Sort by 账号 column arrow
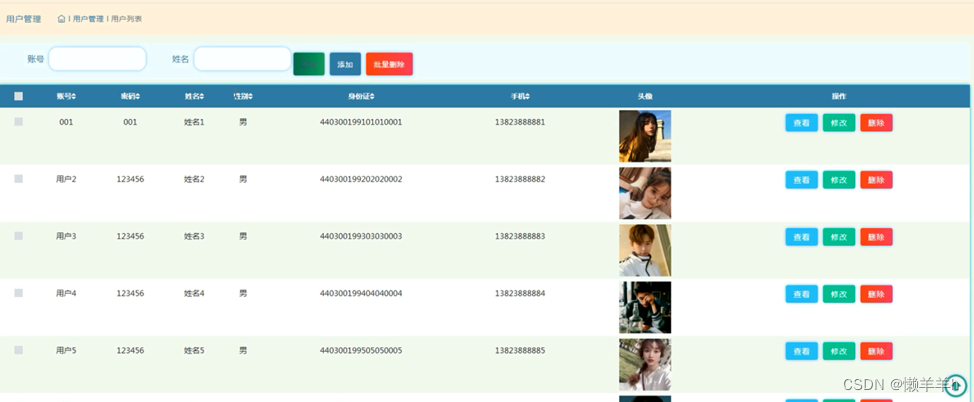The height and width of the screenshot is (402, 974). click(75, 96)
